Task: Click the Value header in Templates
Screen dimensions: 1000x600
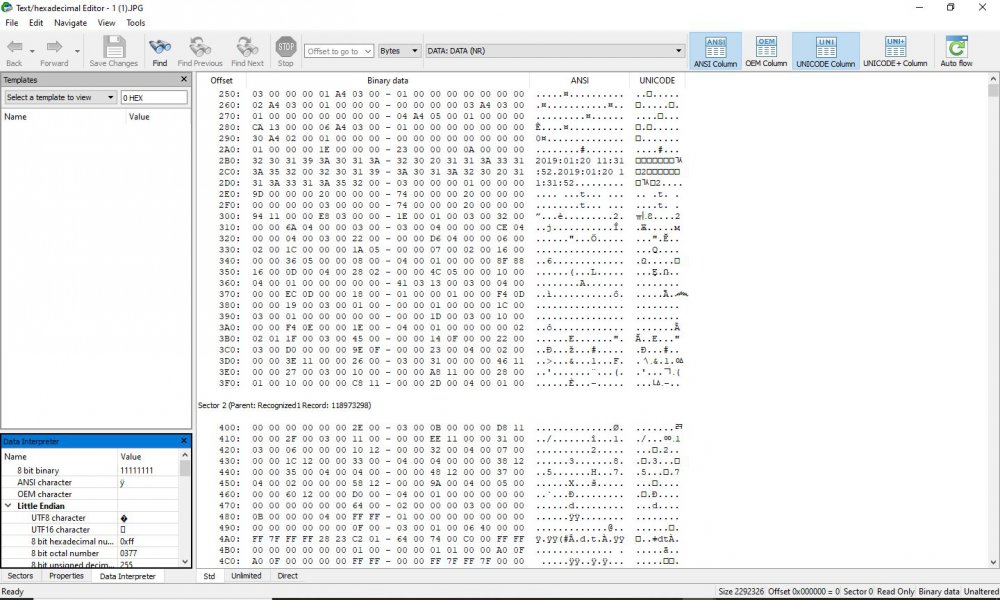Action: tap(139, 117)
